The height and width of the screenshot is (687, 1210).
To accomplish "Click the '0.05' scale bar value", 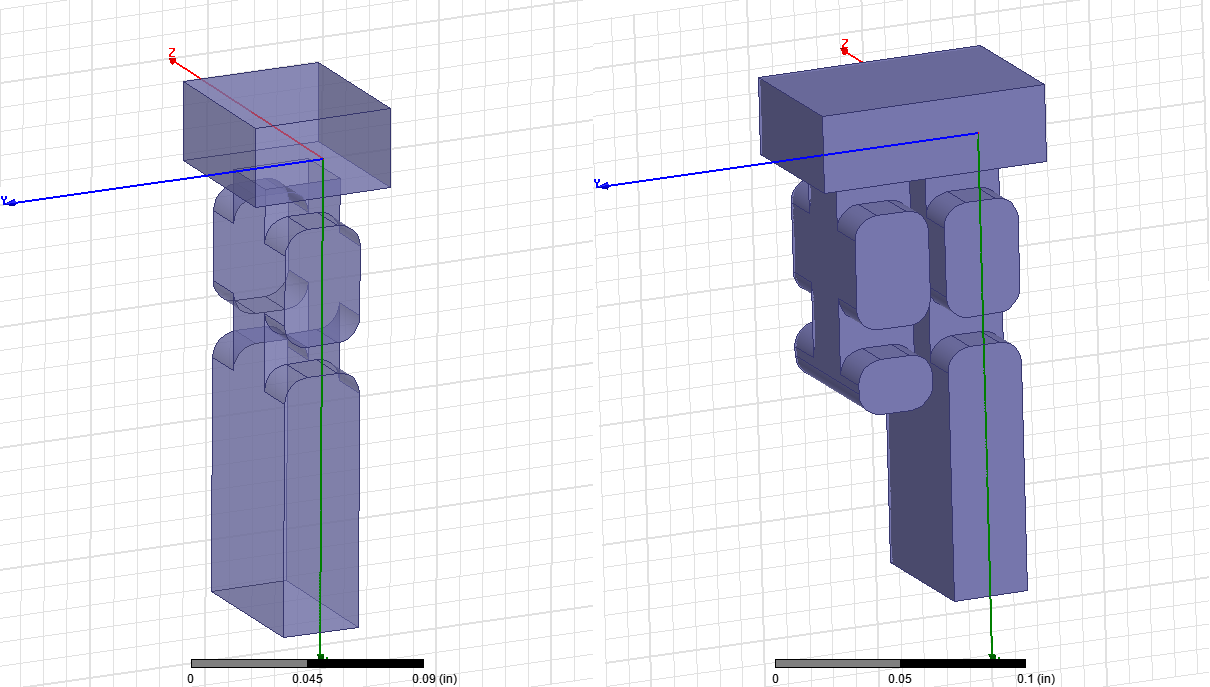I will [899, 678].
